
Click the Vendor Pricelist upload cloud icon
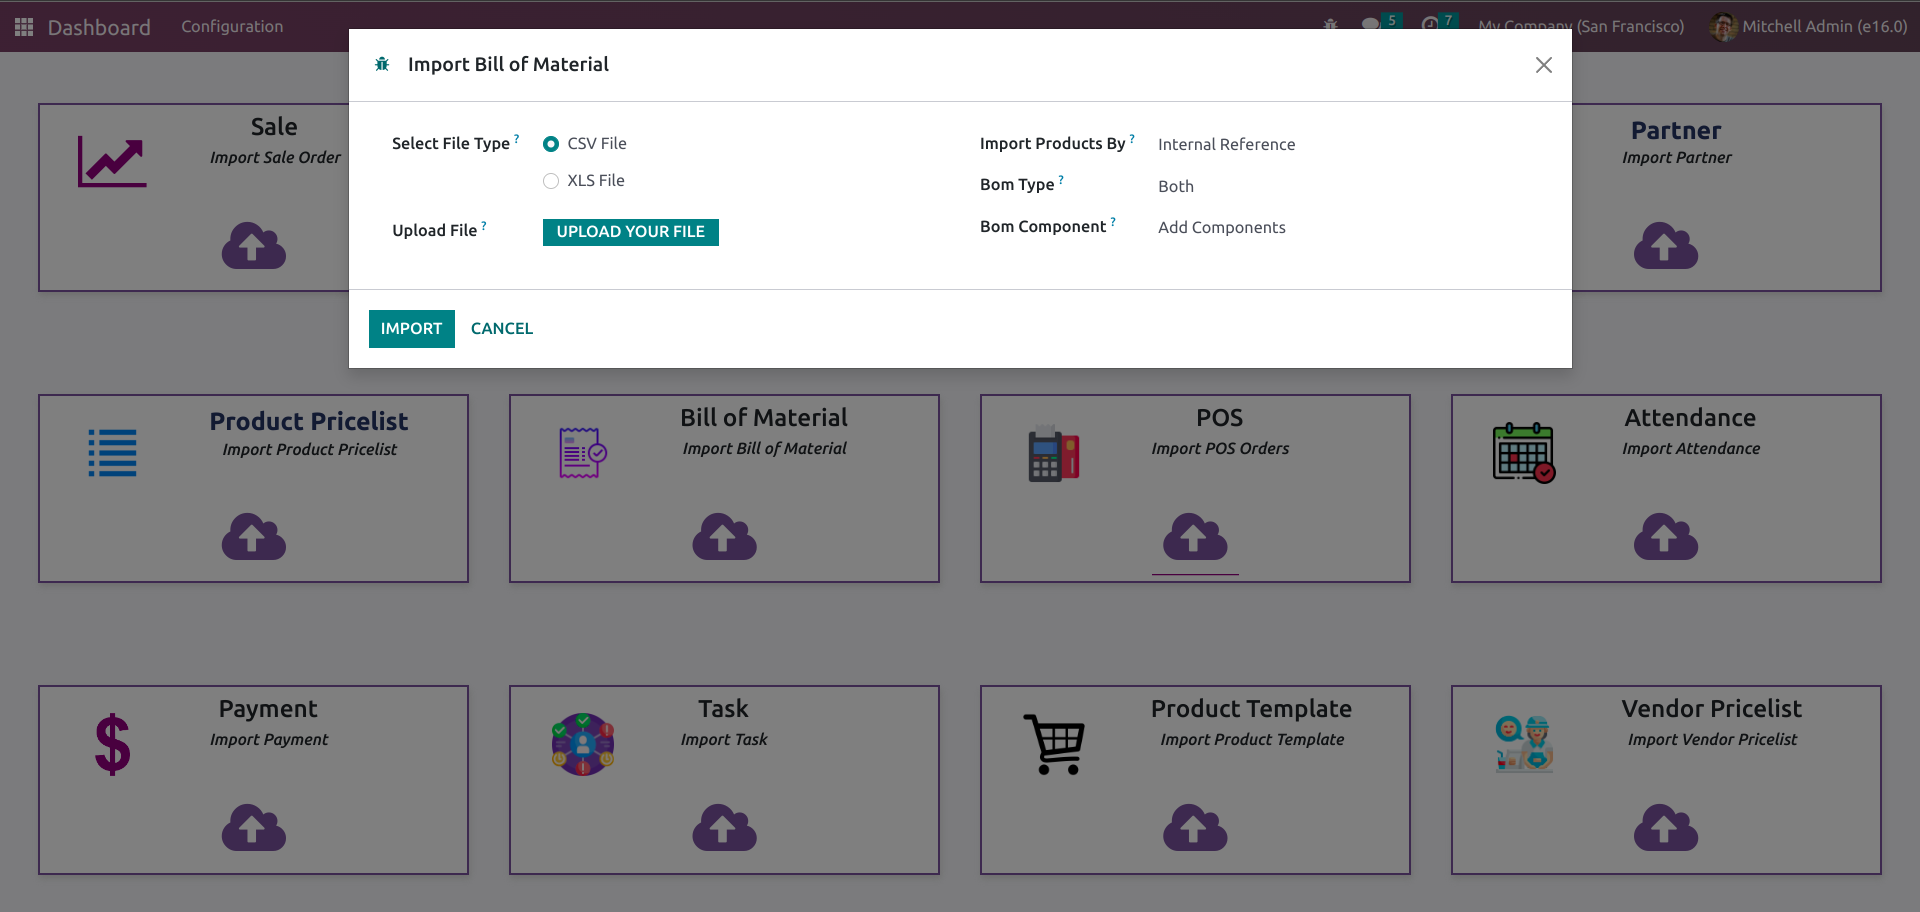click(x=1665, y=828)
